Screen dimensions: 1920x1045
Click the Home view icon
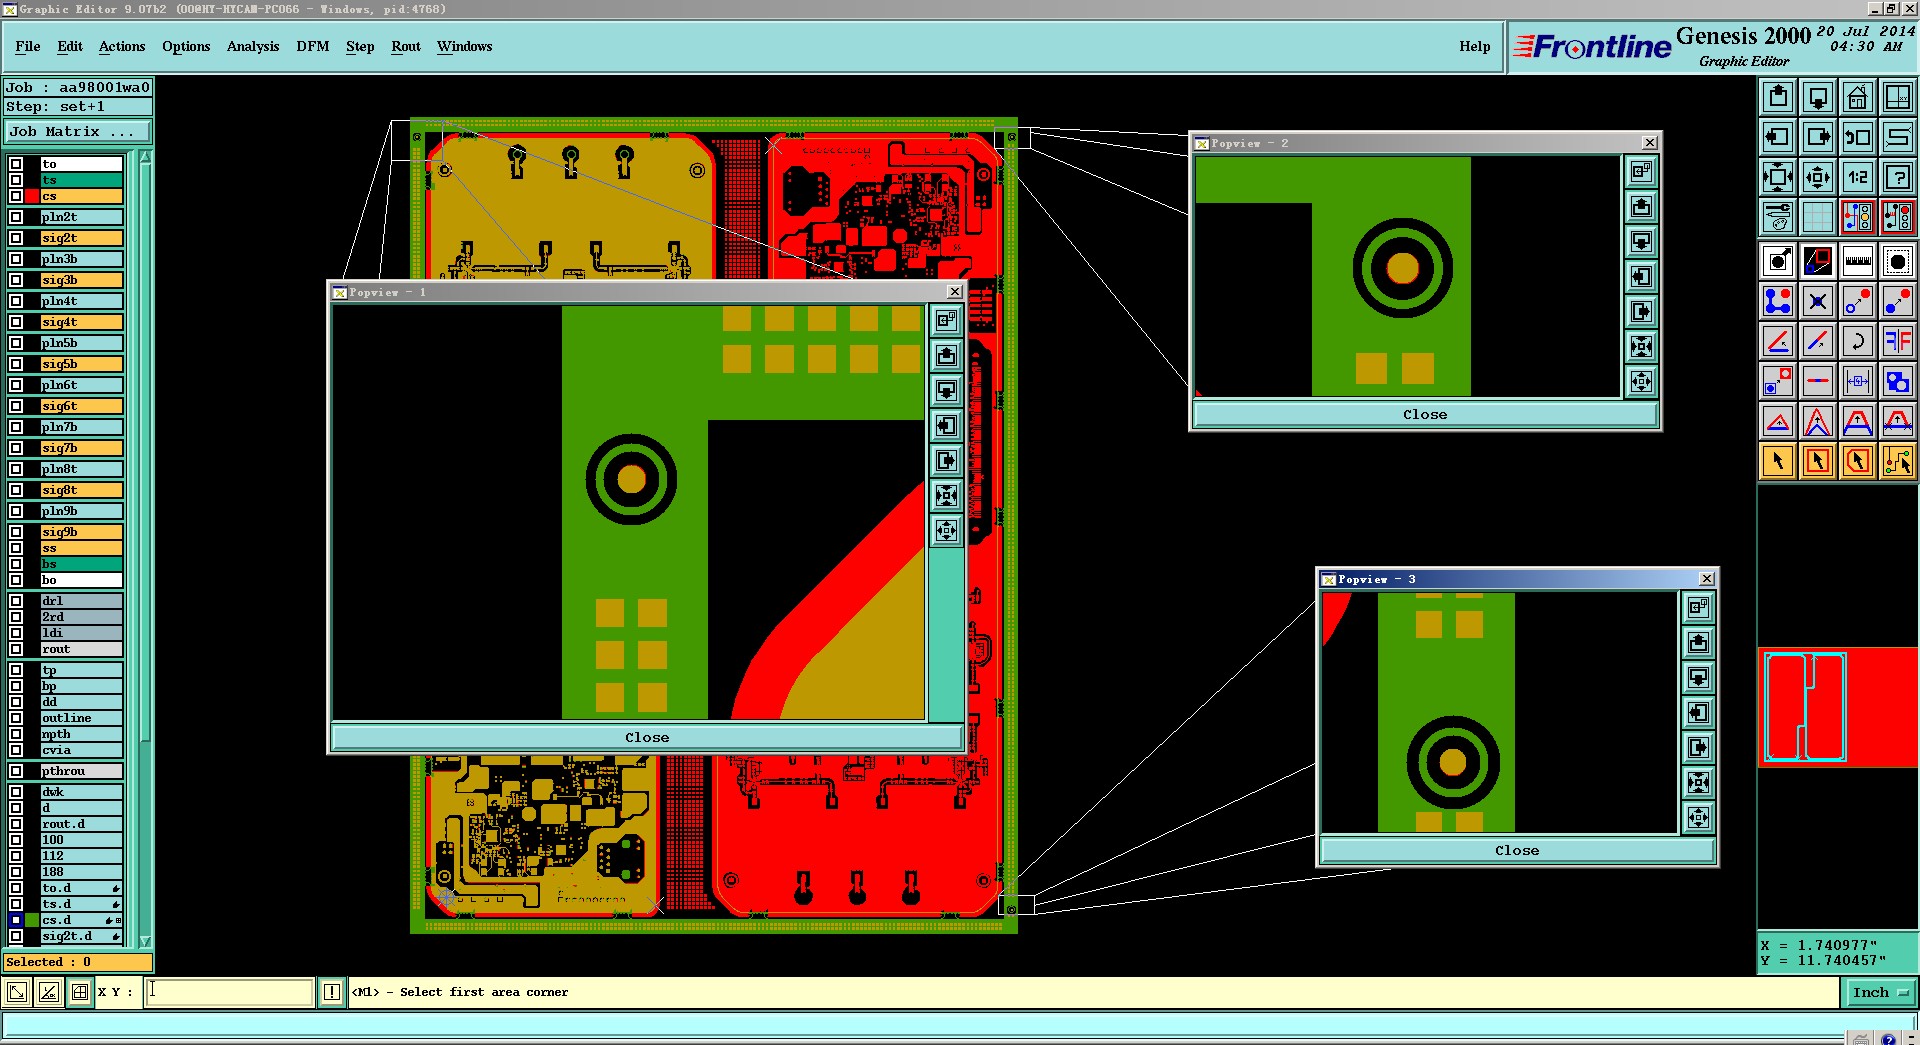[x=1858, y=97]
